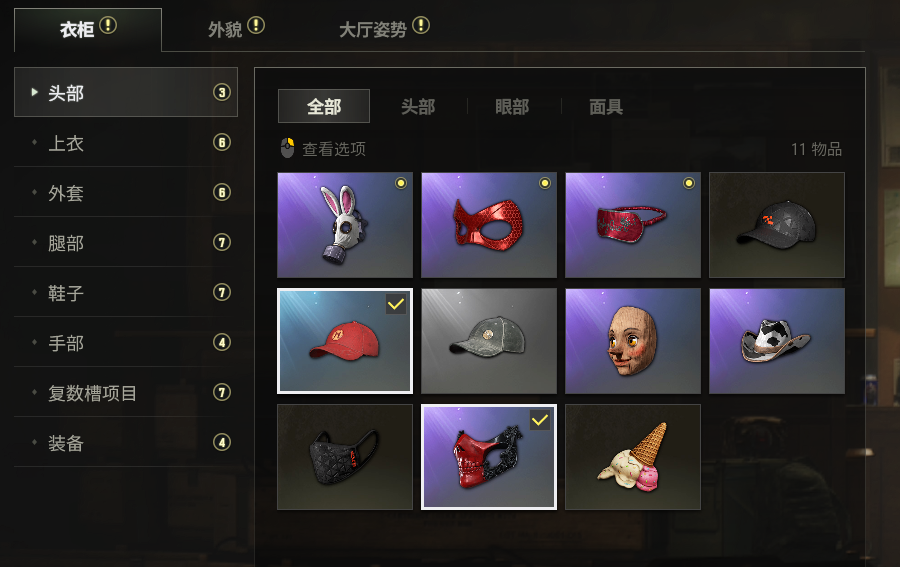Select the red masquerade eye mask

point(488,225)
